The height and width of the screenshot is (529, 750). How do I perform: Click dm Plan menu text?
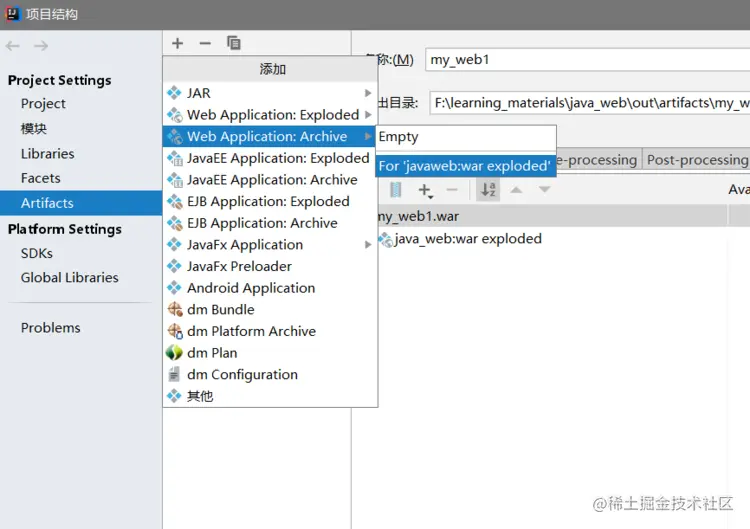[x=212, y=353]
